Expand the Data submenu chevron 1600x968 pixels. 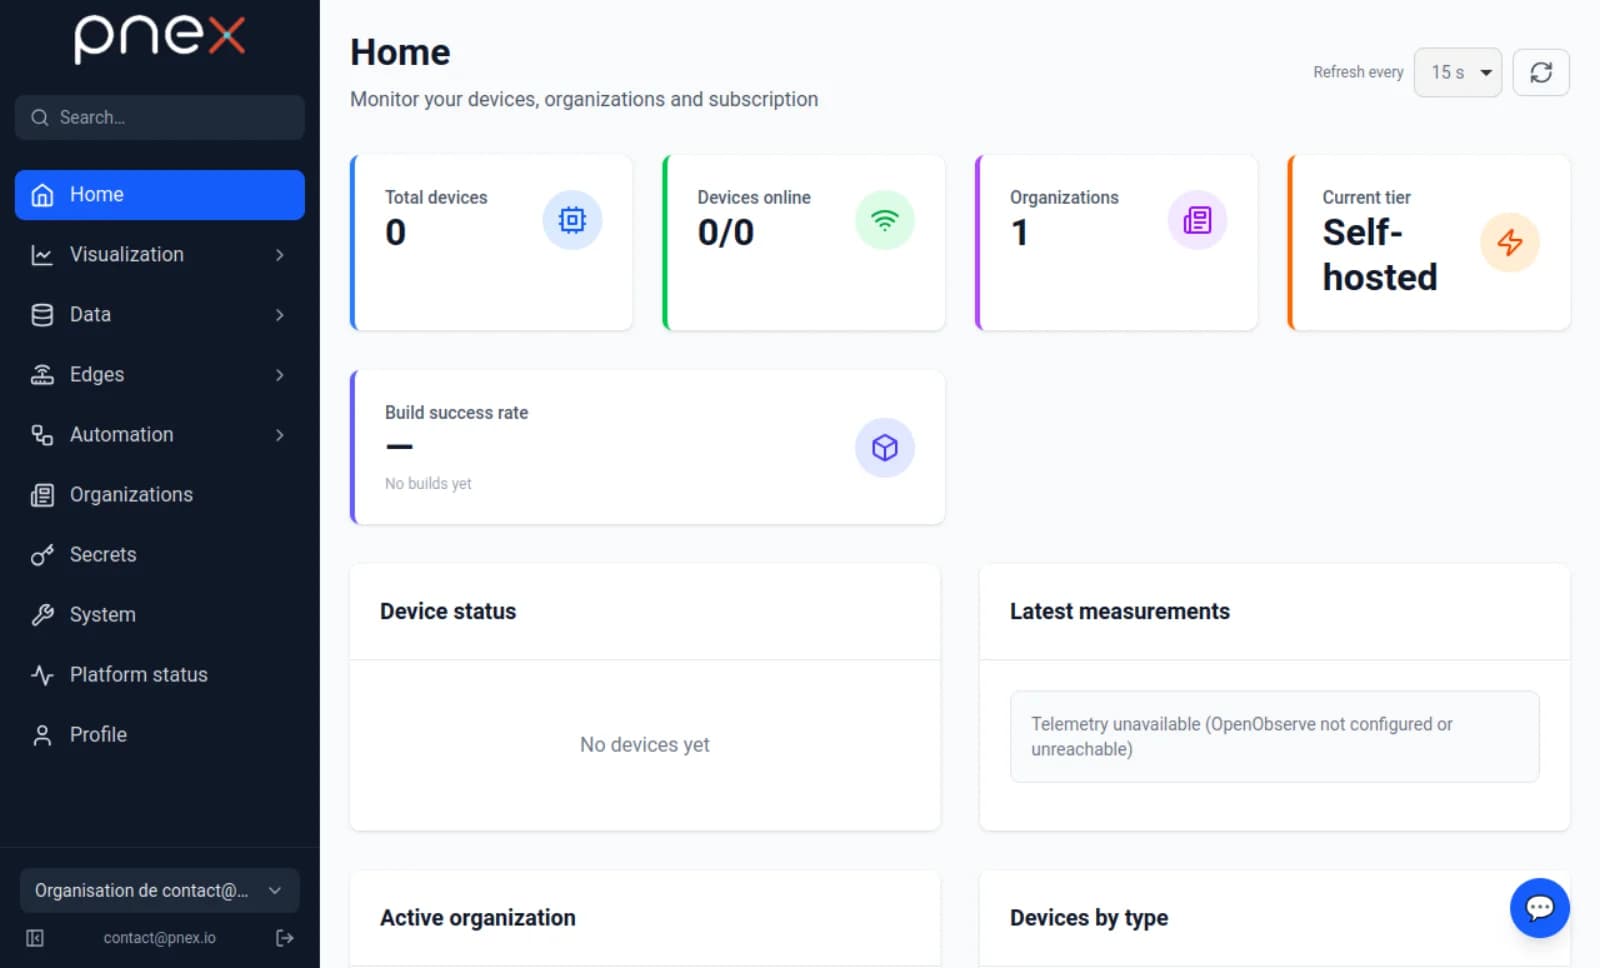click(280, 315)
